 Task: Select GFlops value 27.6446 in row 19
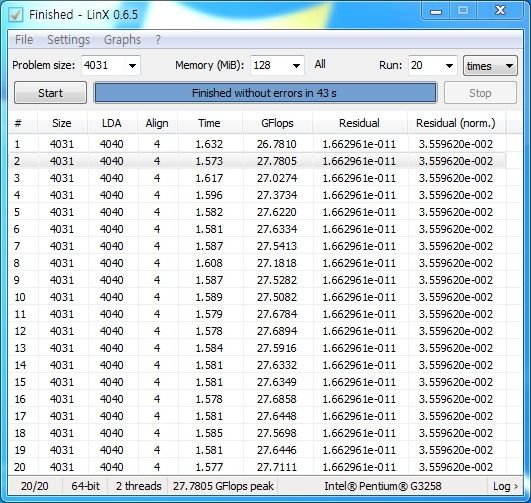click(277, 450)
